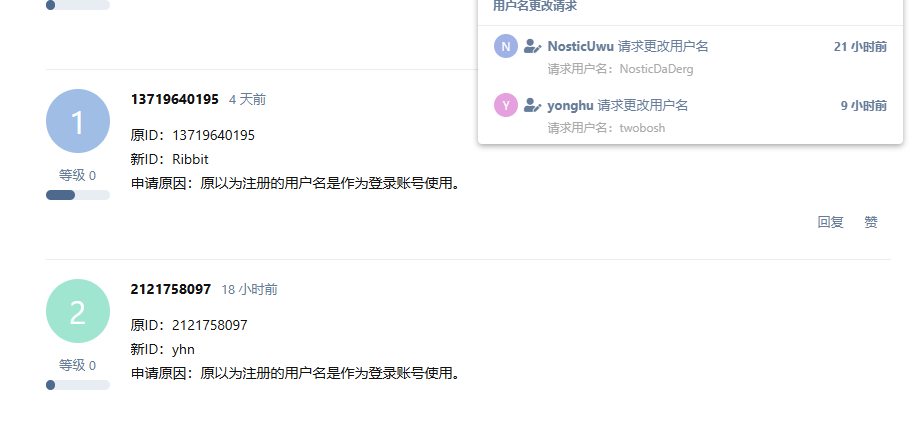Click the 18 小时前 post timestamp
Screen dimensions: 914x443
click(249, 289)
